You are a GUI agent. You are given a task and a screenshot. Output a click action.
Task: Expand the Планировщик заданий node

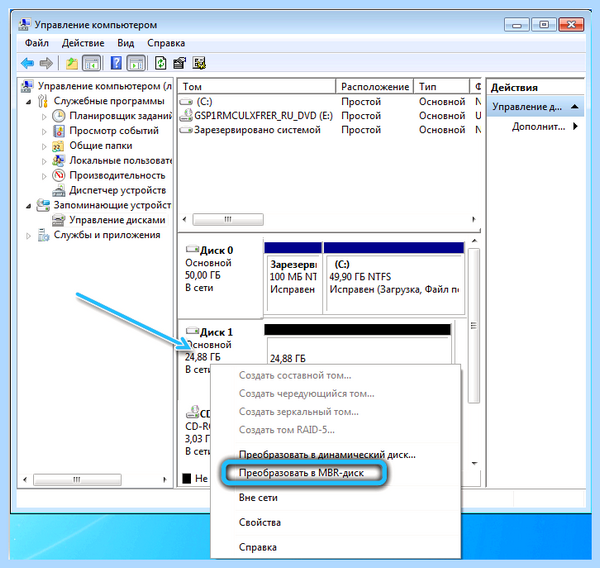pyautogui.click(x=44, y=116)
